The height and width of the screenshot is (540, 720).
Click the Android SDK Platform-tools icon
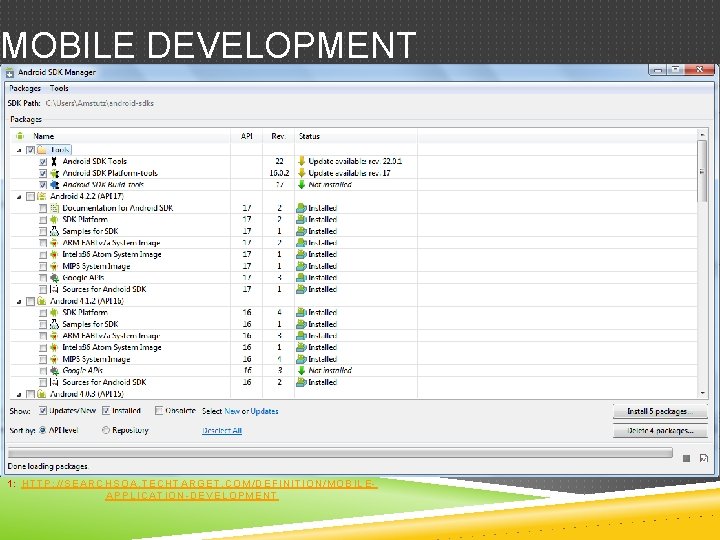(54, 173)
